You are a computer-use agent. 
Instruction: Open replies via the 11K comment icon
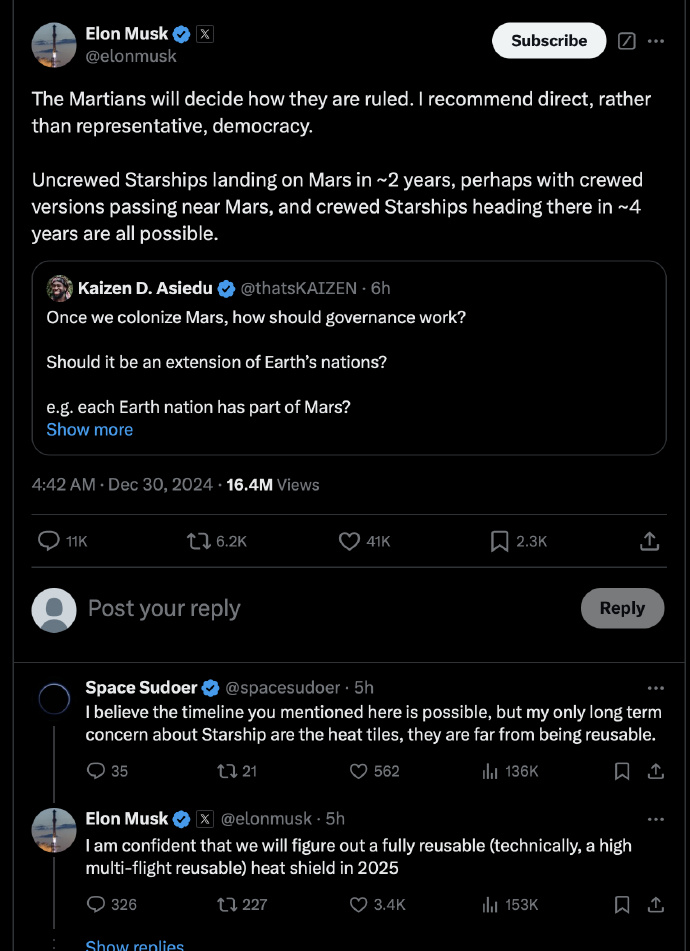tap(49, 540)
